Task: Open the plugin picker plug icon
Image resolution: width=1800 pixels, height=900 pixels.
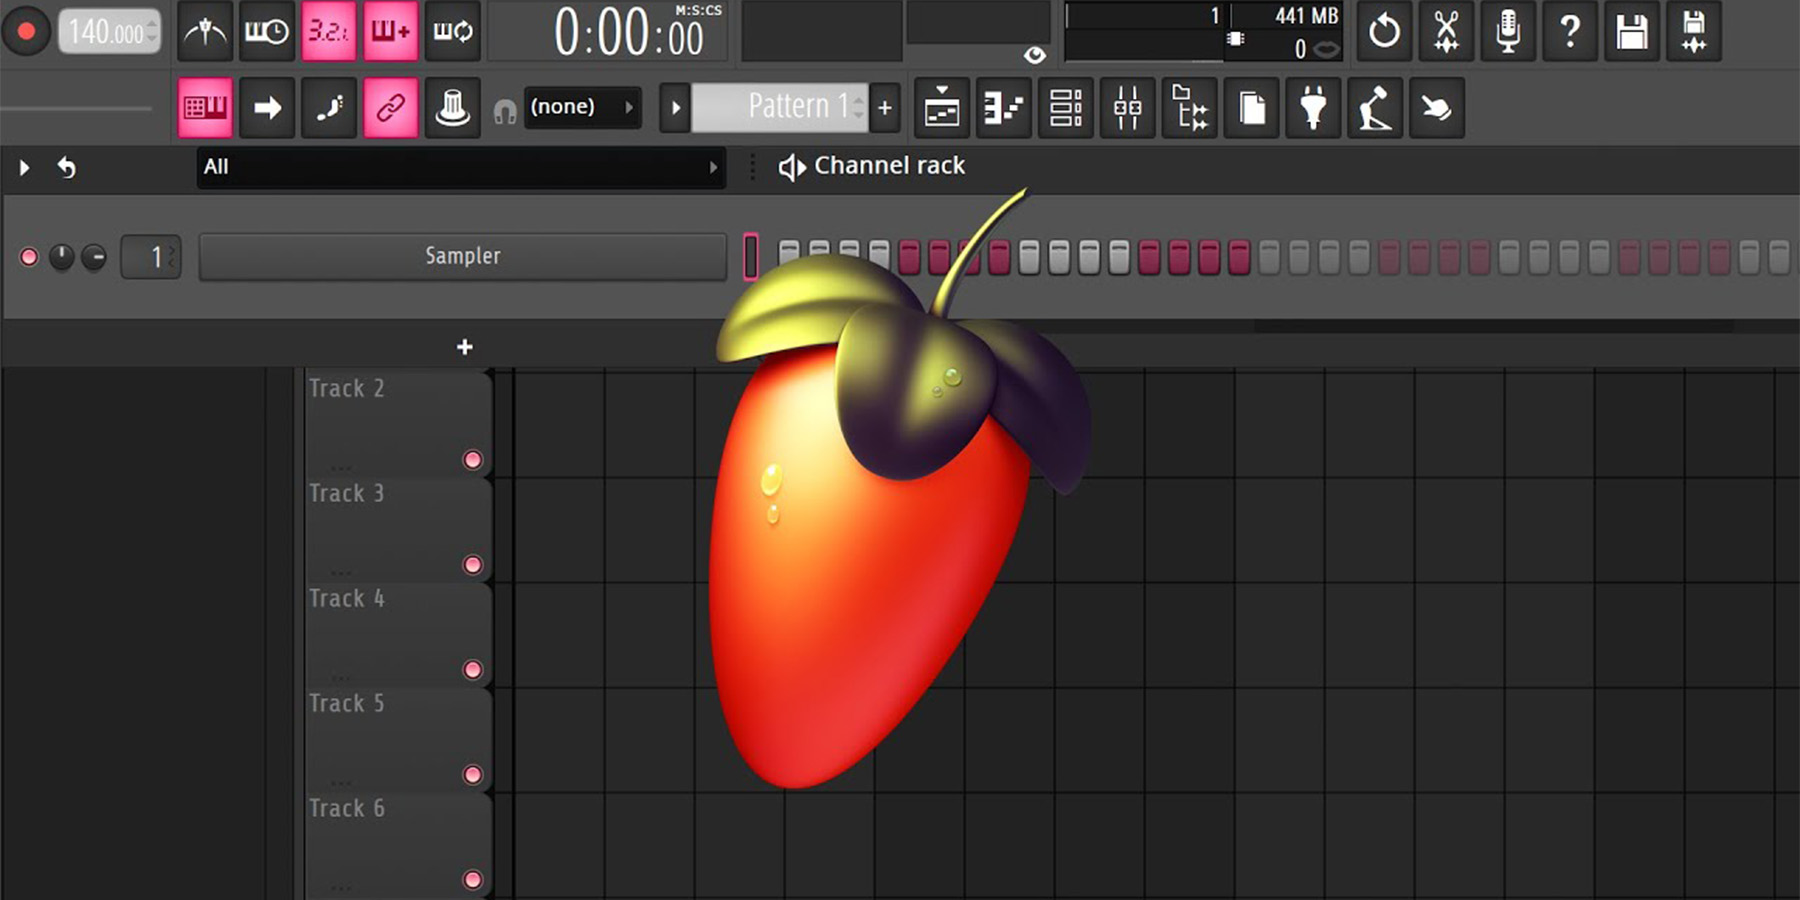Action: pos(1313,108)
